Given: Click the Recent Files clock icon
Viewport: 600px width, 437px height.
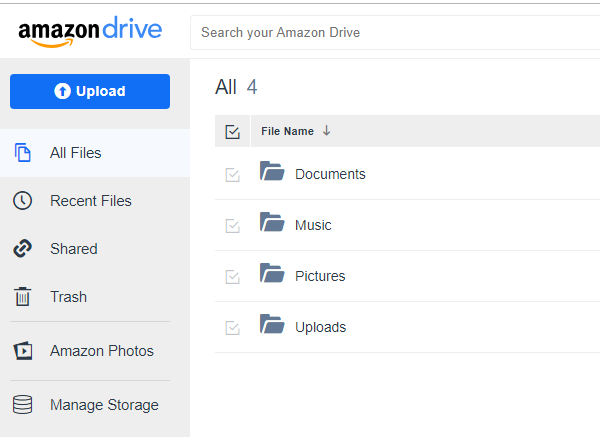Looking at the screenshot, I should point(22,201).
